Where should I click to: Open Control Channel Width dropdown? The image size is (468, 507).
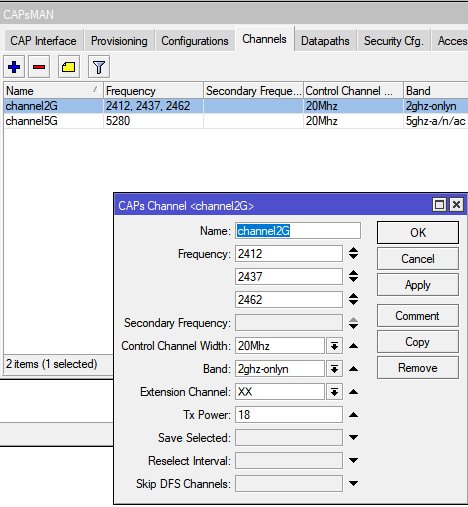pos(334,346)
